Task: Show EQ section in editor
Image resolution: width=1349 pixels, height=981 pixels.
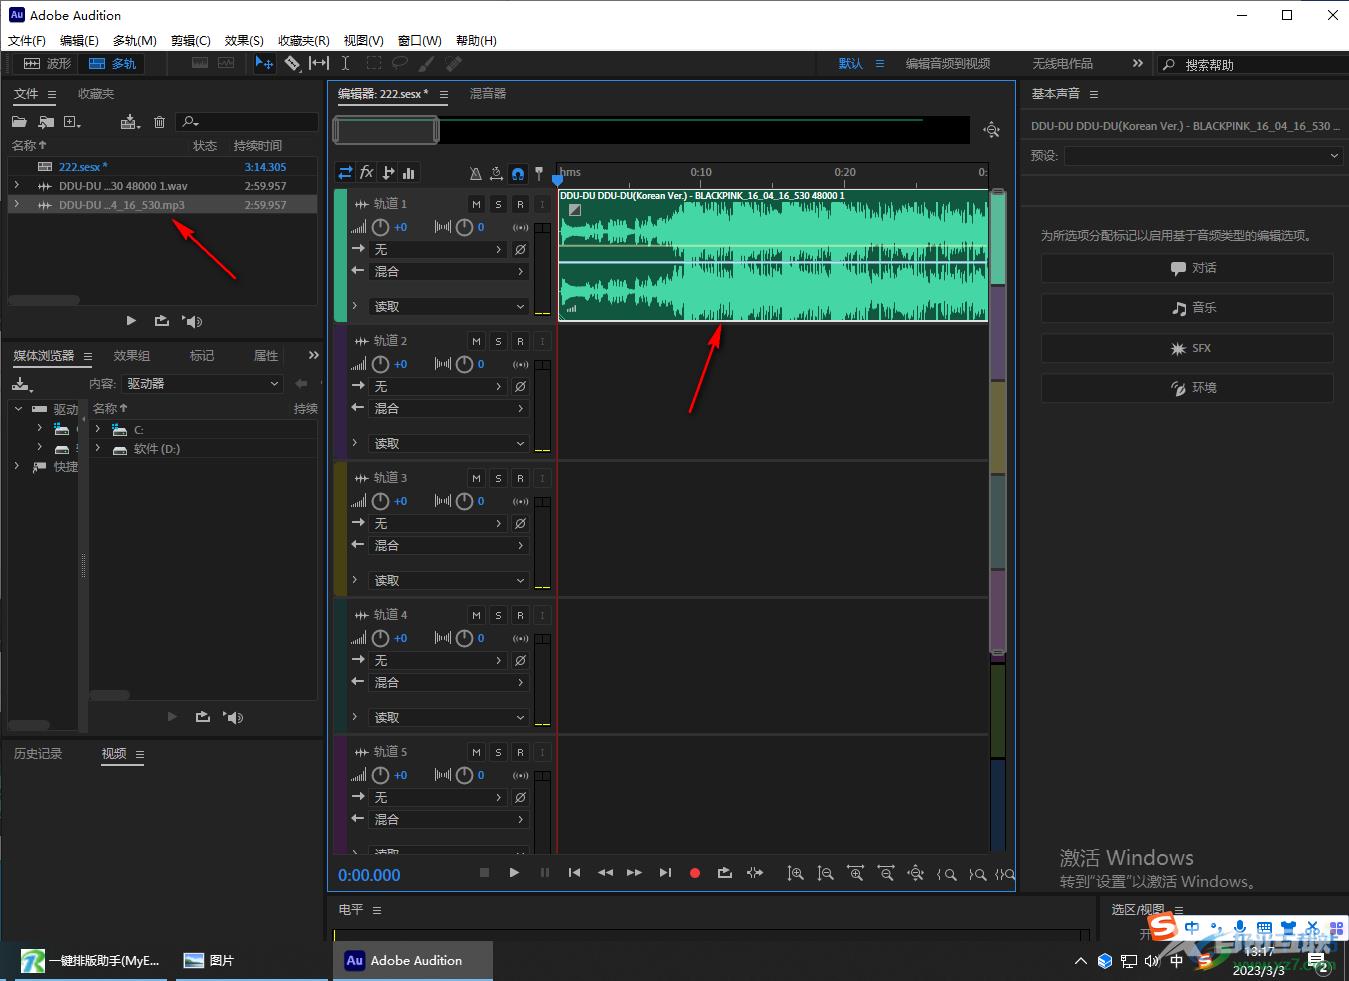Action: (x=408, y=172)
